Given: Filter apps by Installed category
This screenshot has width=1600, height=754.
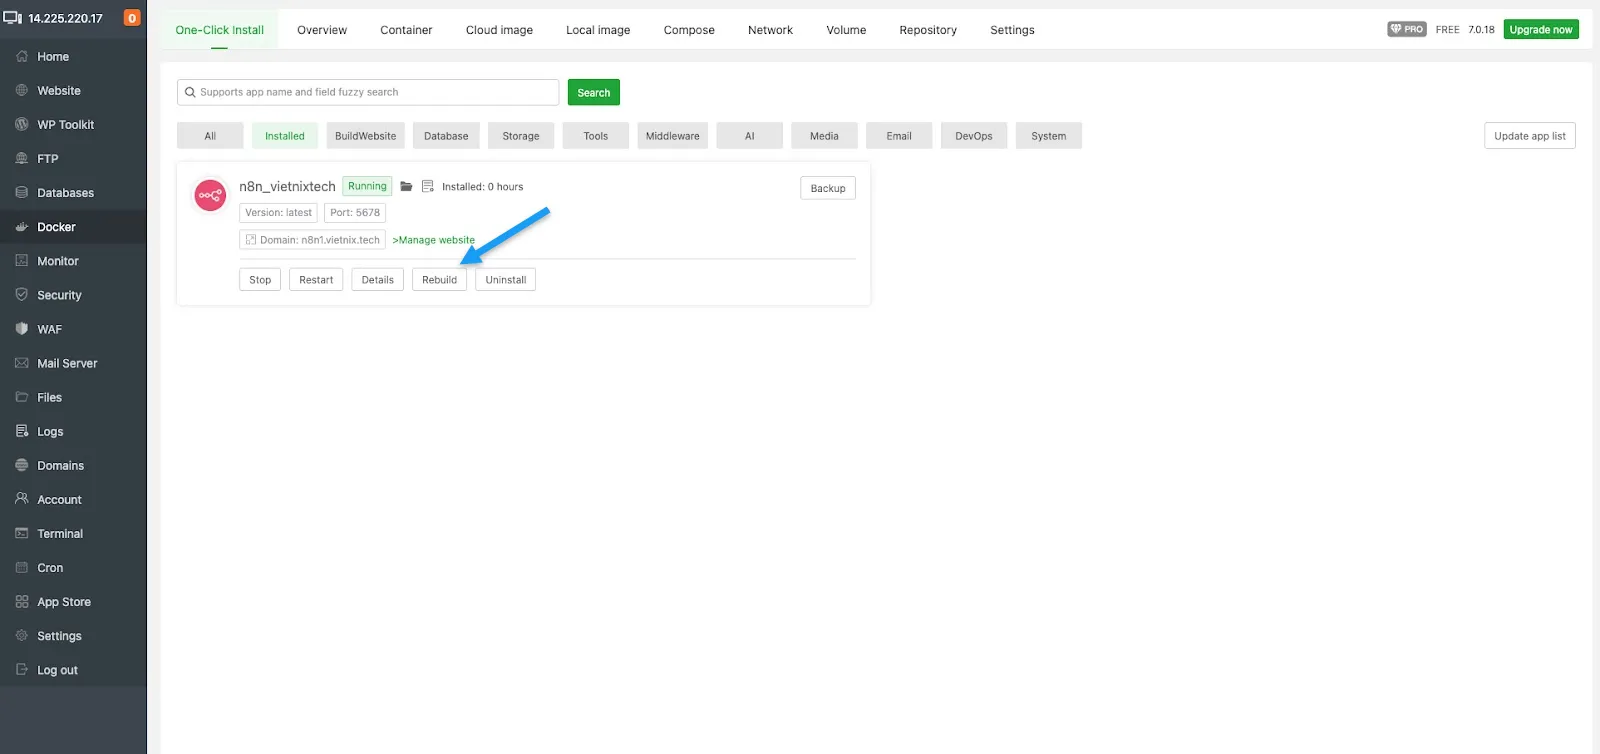Looking at the screenshot, I should click(x=285, y=136).
